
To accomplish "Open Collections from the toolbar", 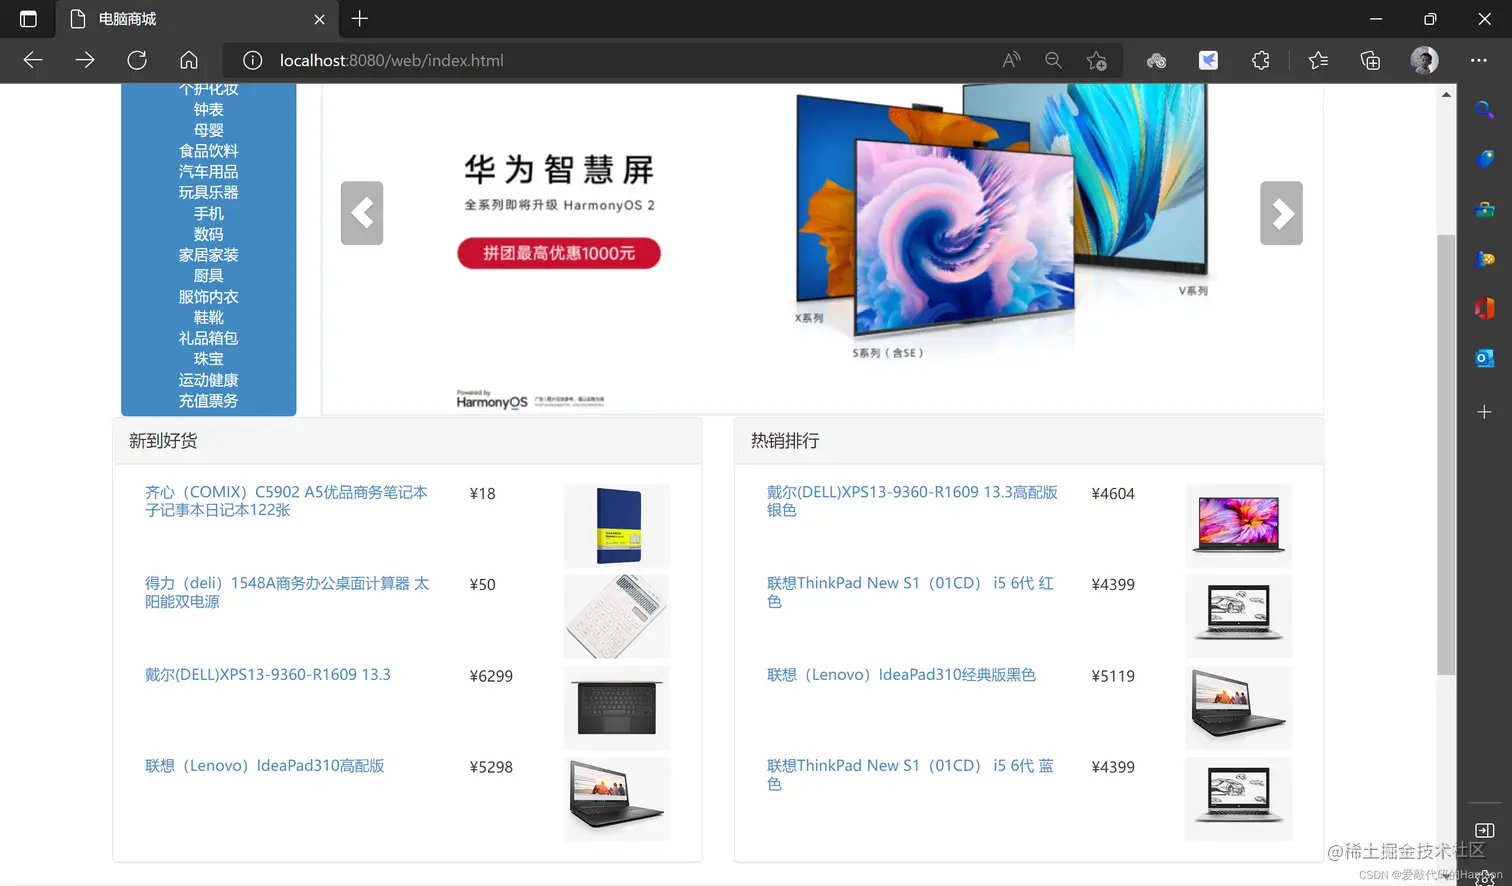I will [x=1369, y=60].
